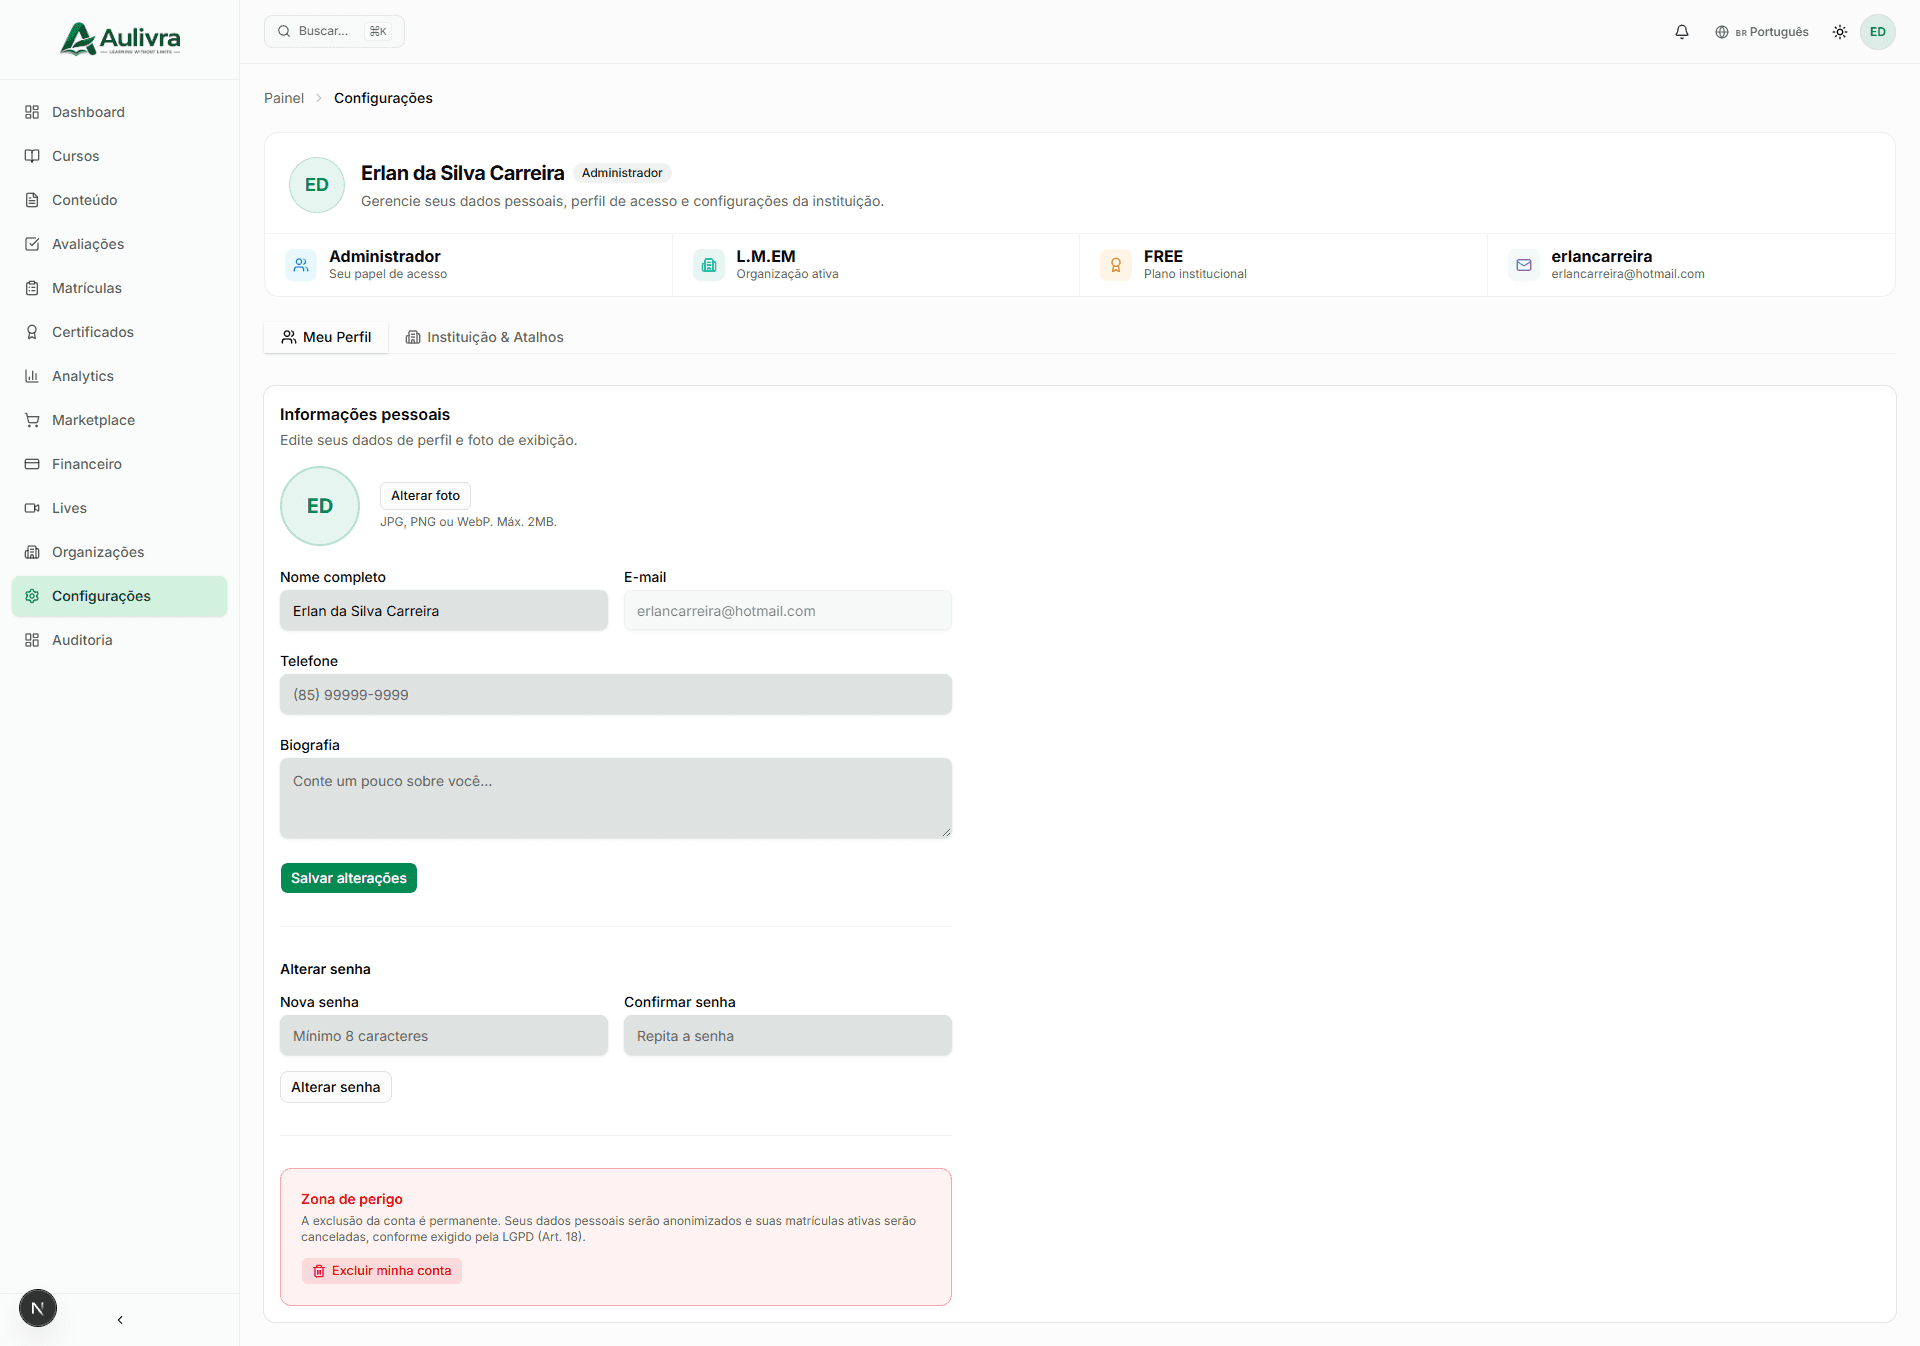Viewport: 1920px width, 1346px height.
Task: Click the Conteúdo document icon
Action: point(32,200)
